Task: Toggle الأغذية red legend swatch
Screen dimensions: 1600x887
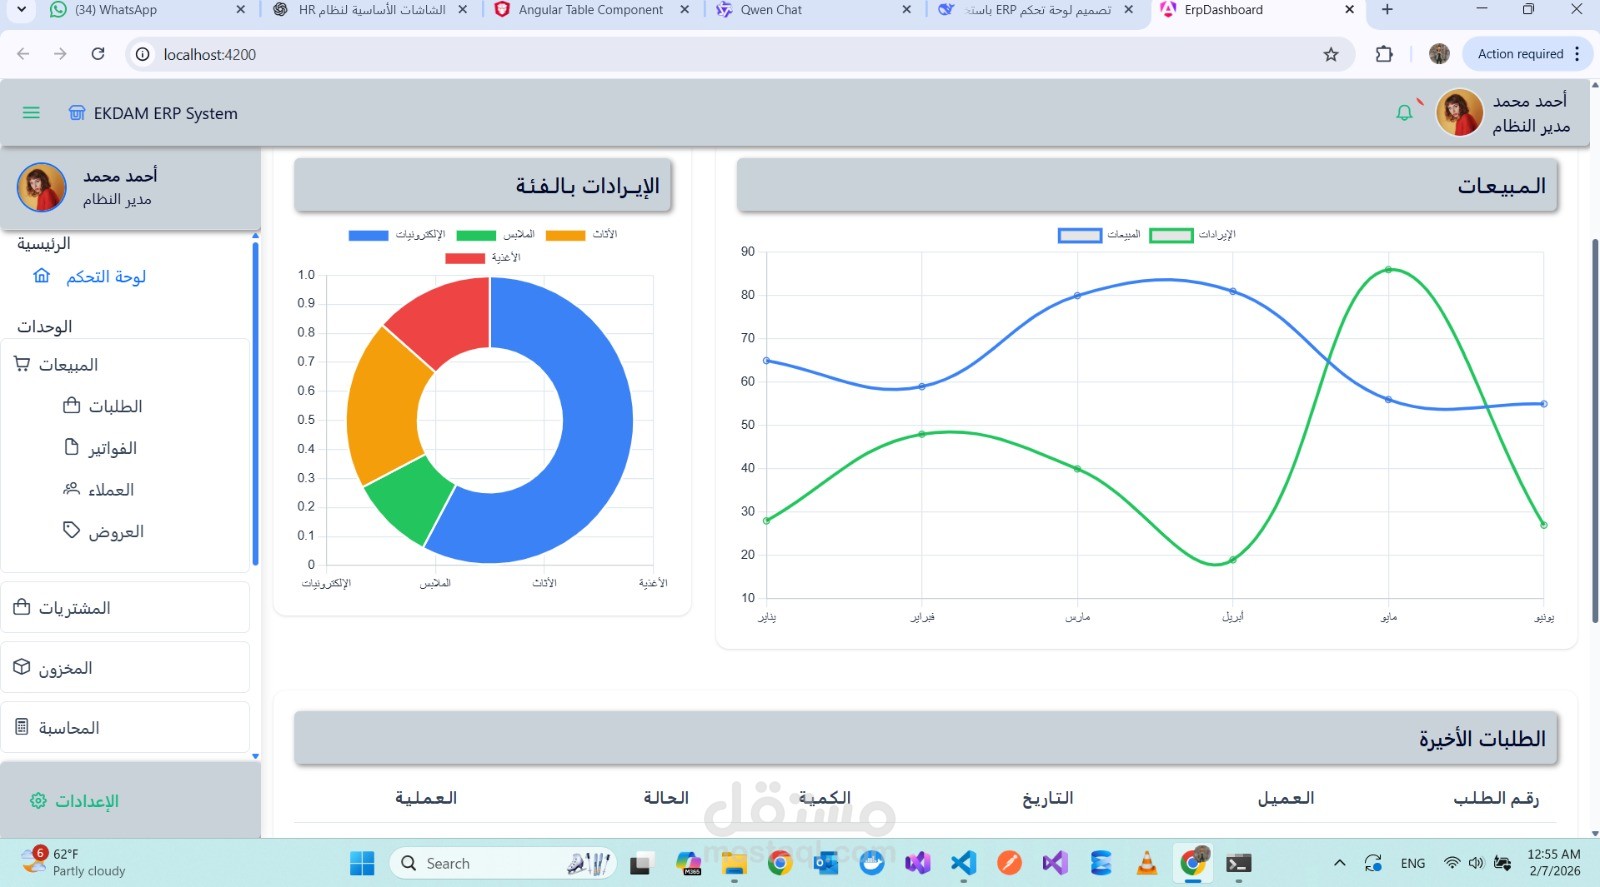Action: click(465, 259)
